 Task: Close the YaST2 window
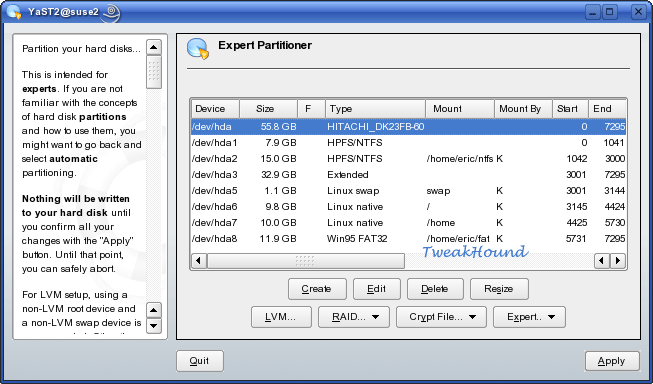pyautogui.click(x=638, y=12)
